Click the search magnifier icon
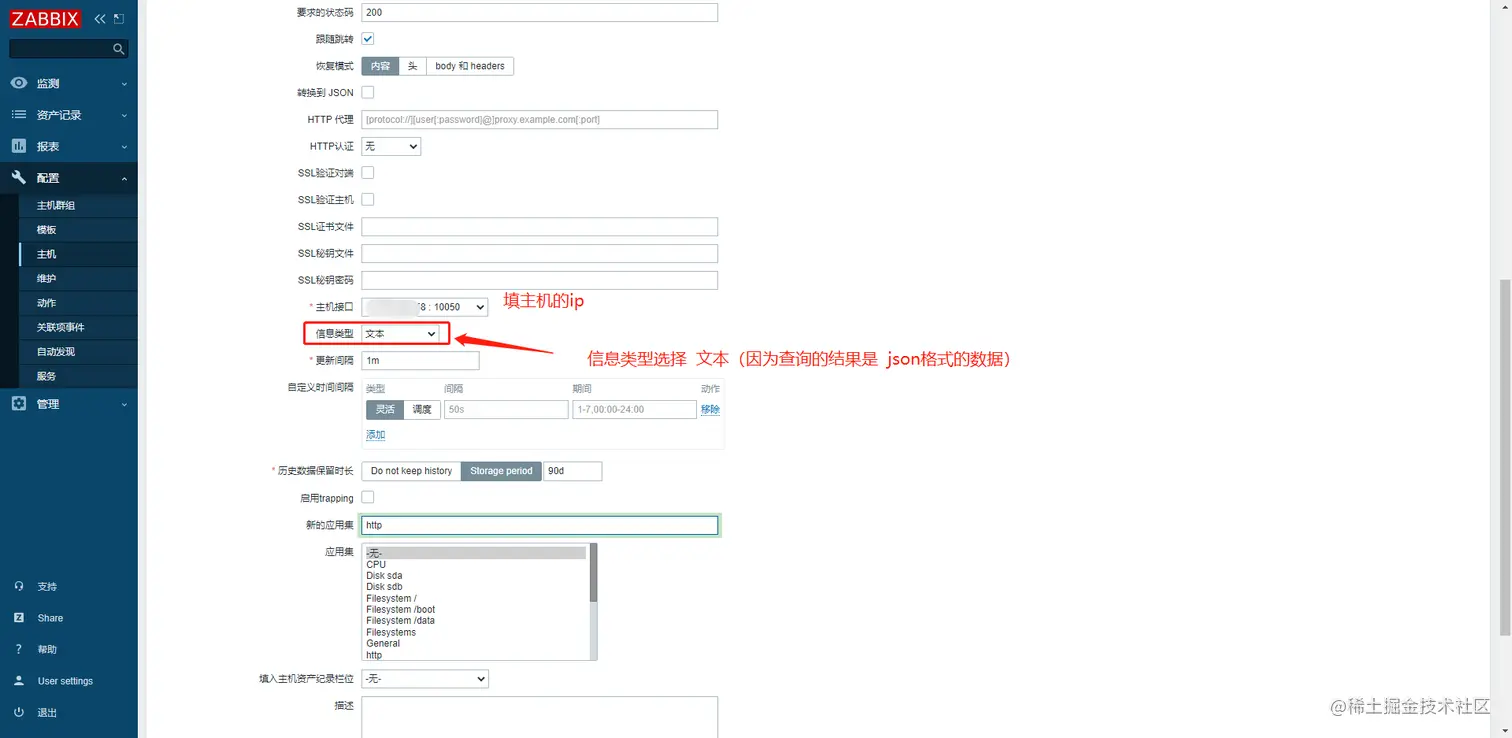The width and height of the screenshot is (1512, 738). click(x=119, y=48)
